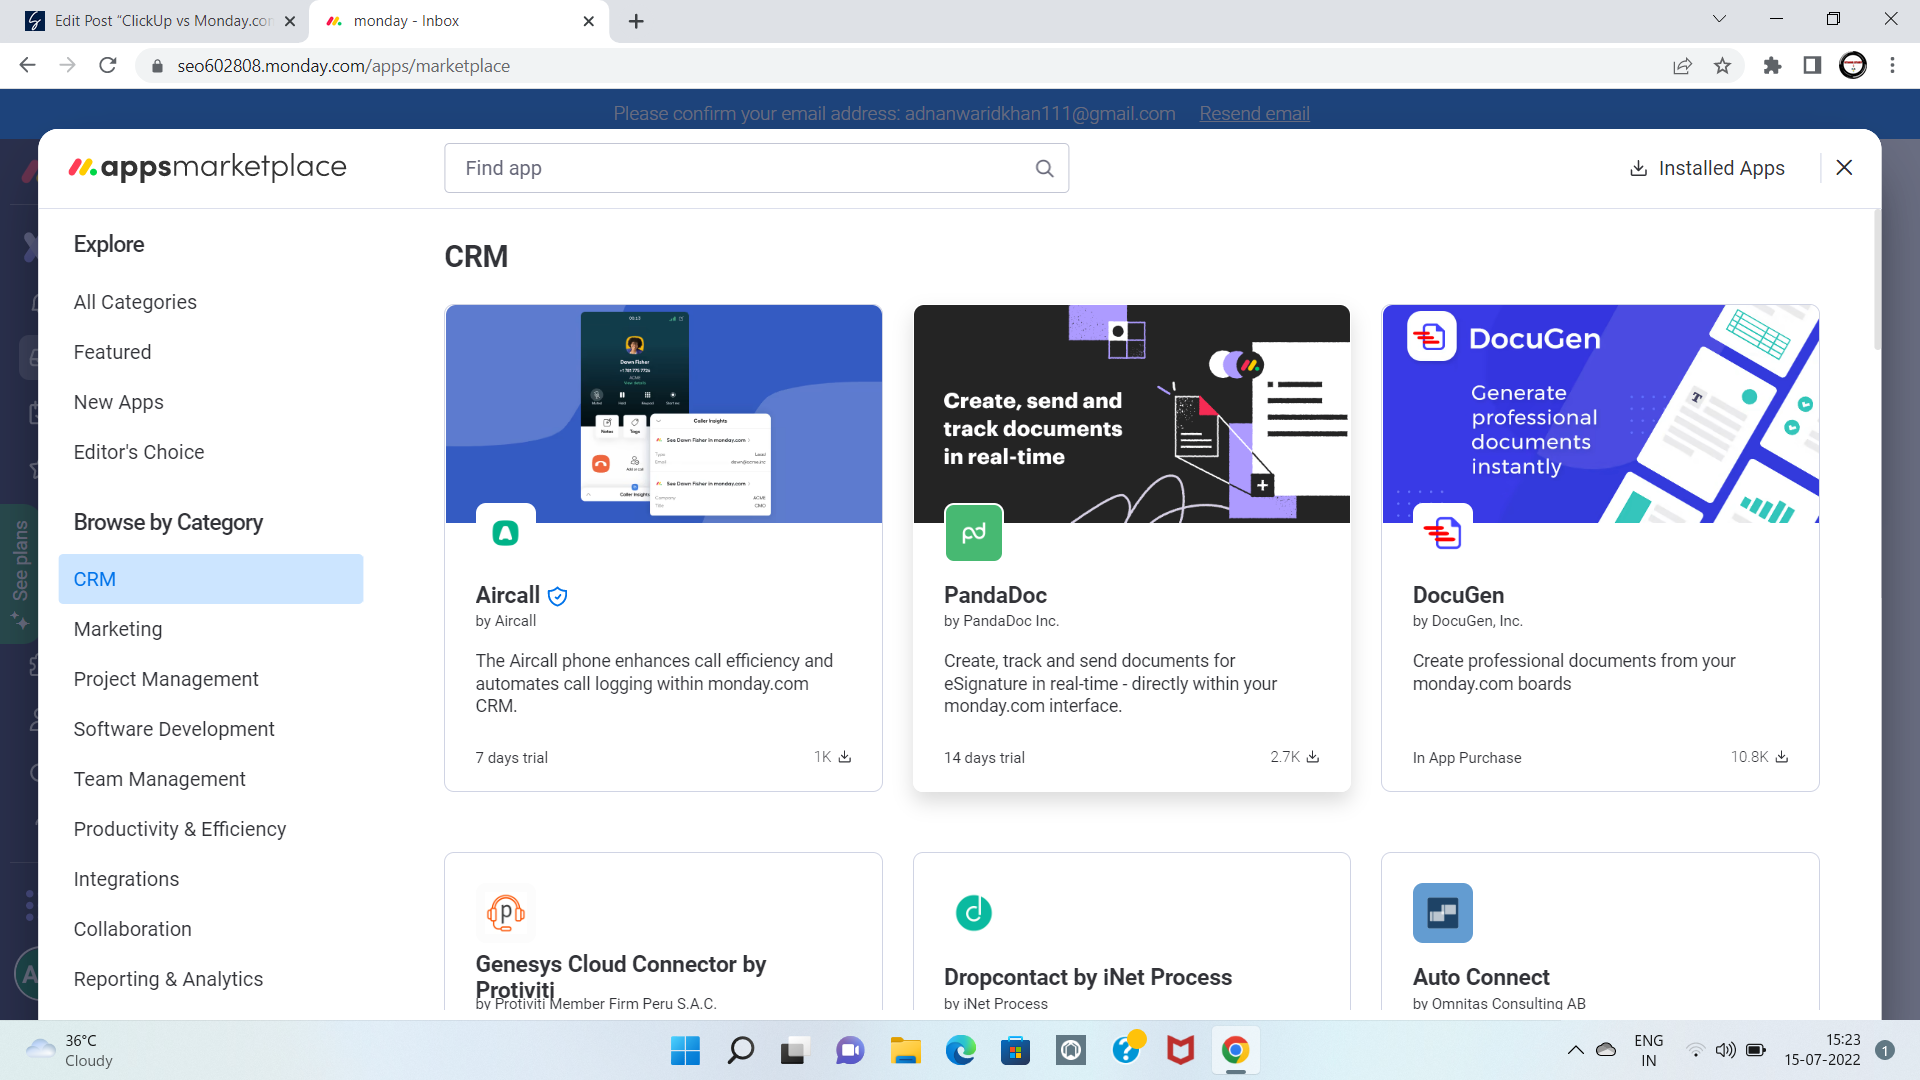This screenshot has width=1920, height=1080.
Task: Open Chrome side panel icon
Action: [x=1812, y=65]
